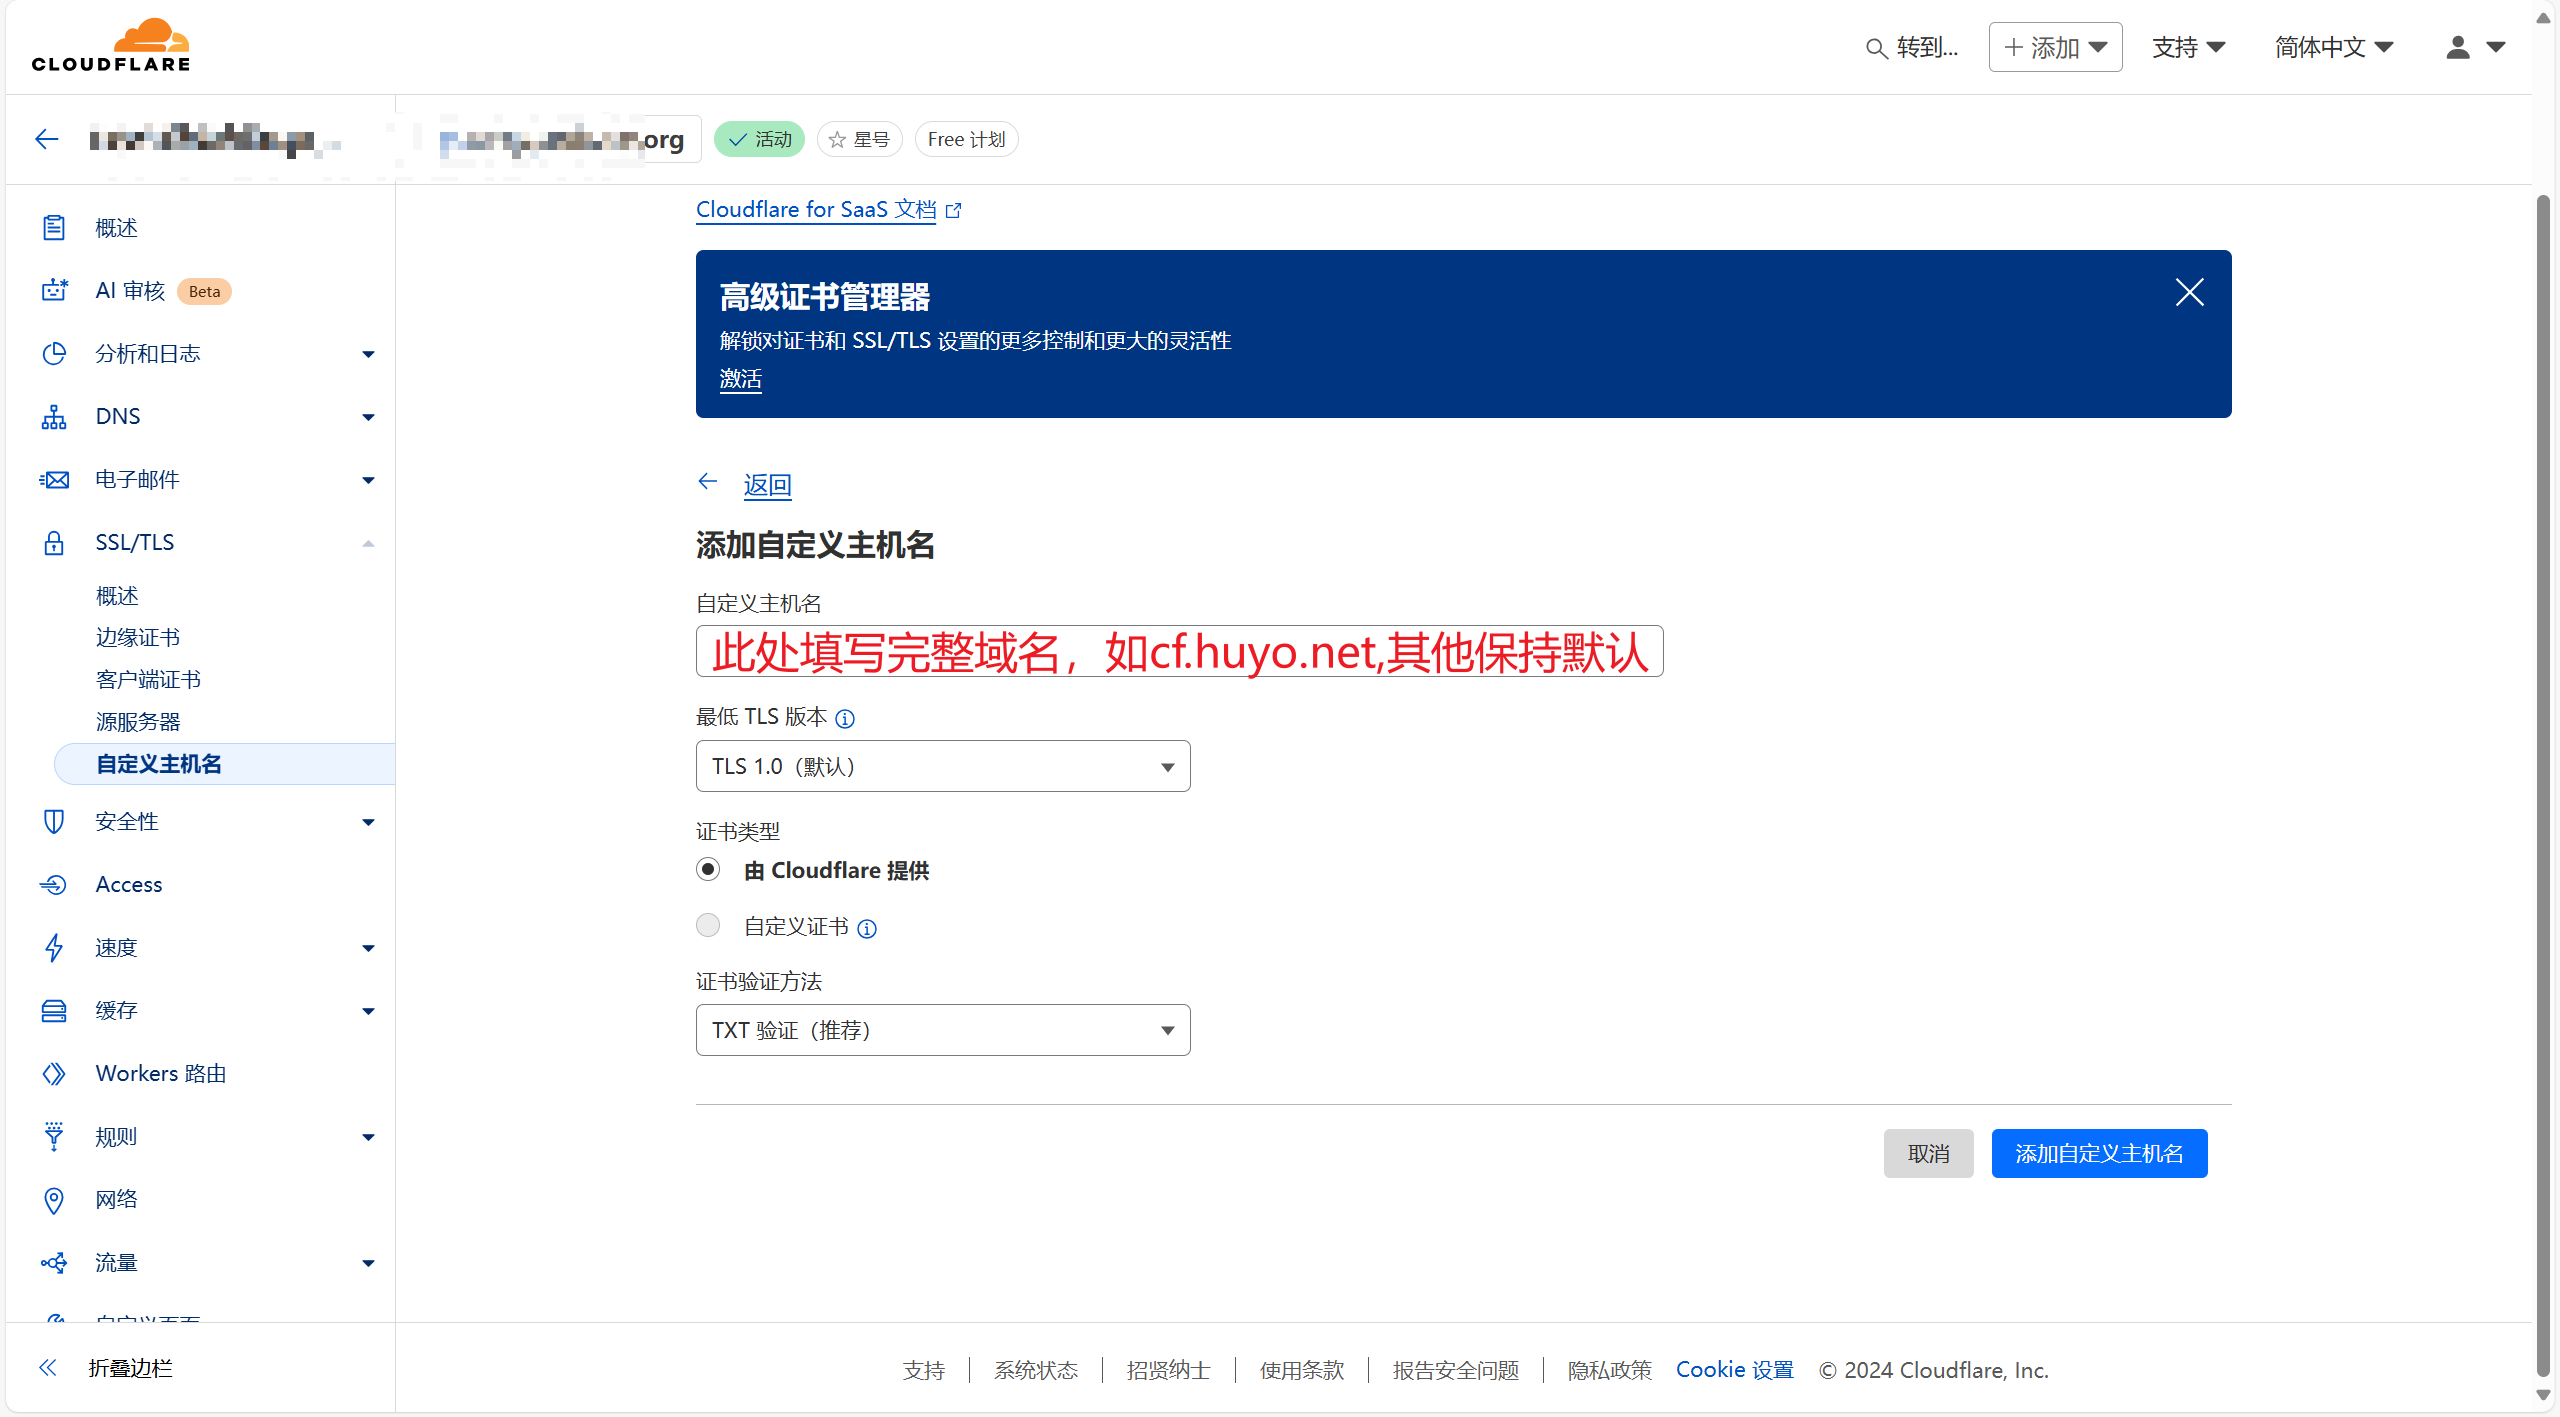The width and height of the screenshot is (2560, 1417).
Task: Open the 自定义主机名 submenu item
Action: pos(225,764)
